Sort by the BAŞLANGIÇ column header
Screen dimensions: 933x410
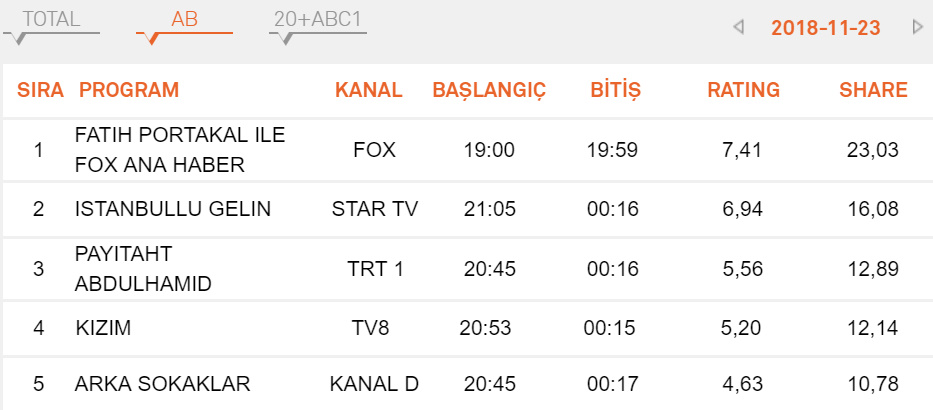point(489,90)
